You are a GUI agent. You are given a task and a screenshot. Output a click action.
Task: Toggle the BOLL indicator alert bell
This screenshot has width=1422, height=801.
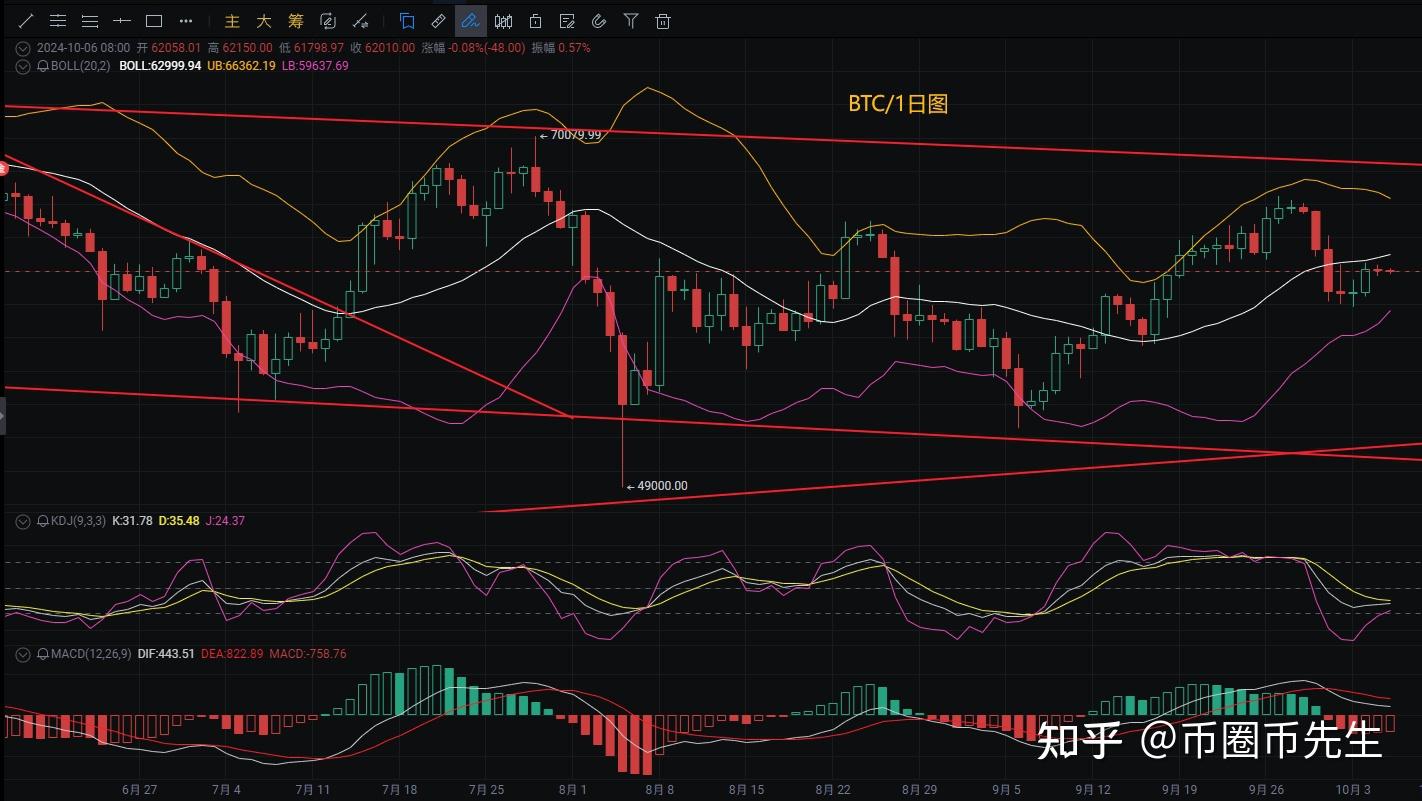pos(43,66)
